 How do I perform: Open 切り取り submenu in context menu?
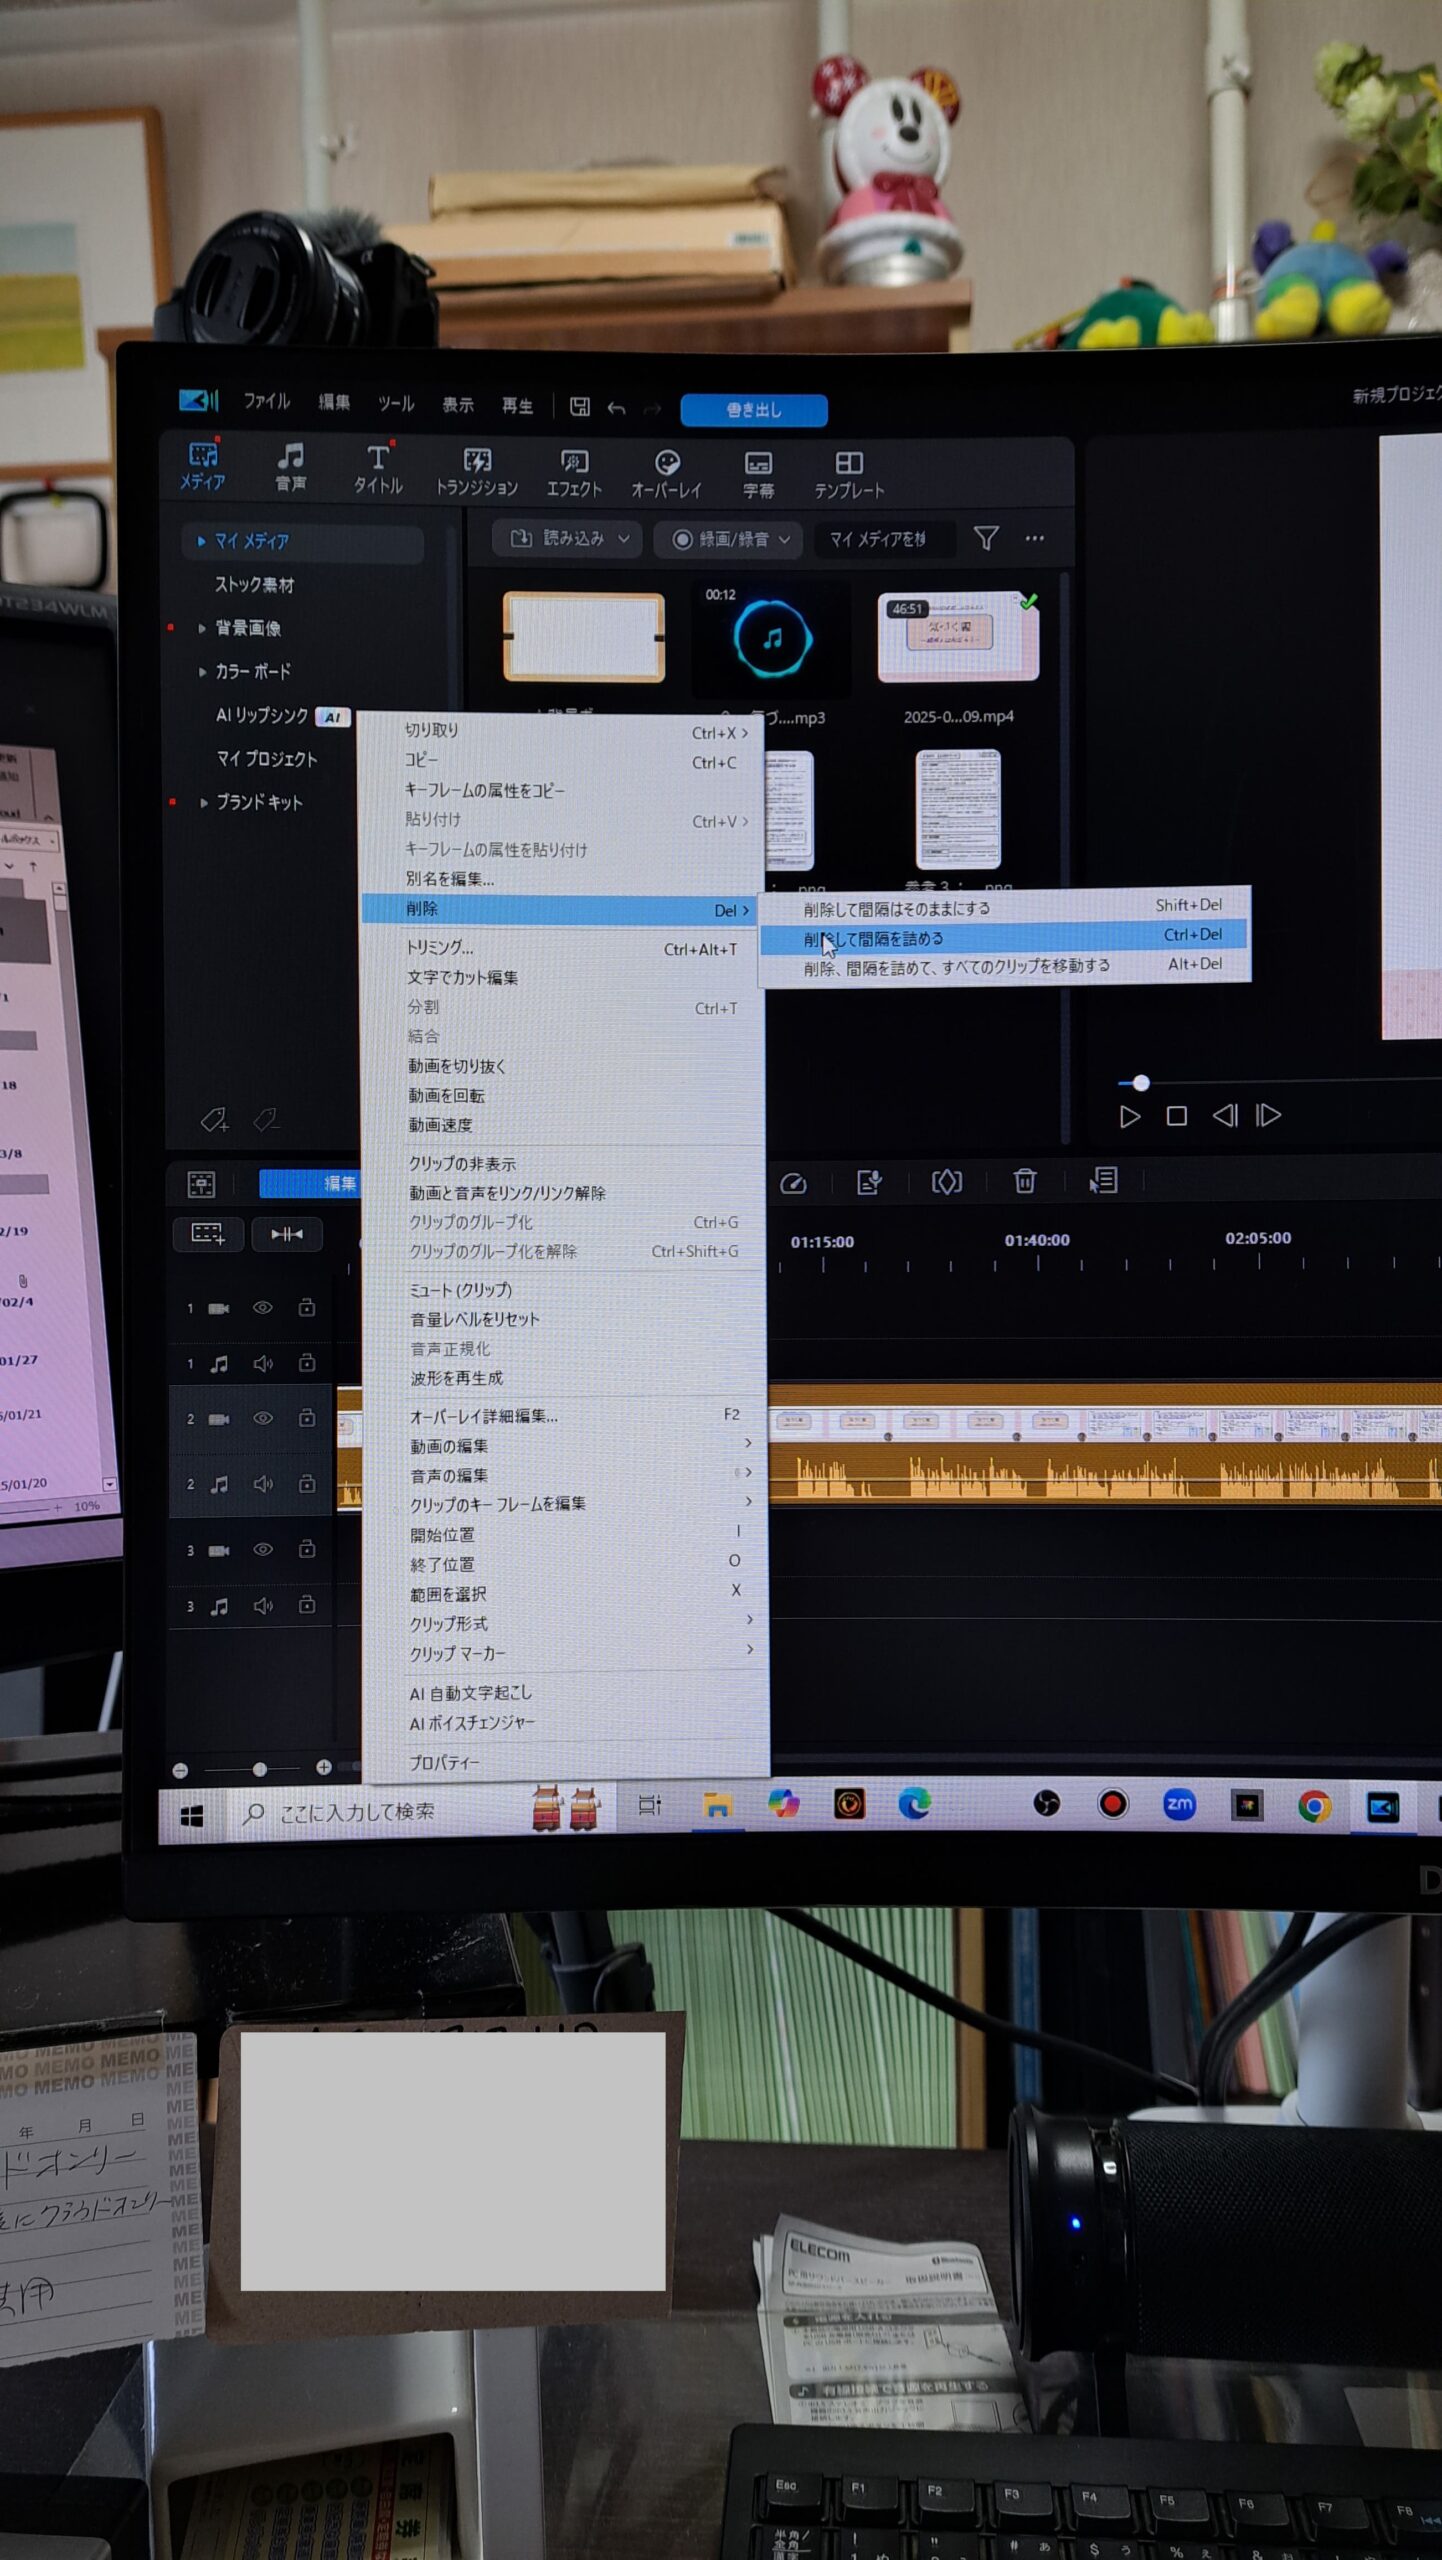tap(563, 732)
